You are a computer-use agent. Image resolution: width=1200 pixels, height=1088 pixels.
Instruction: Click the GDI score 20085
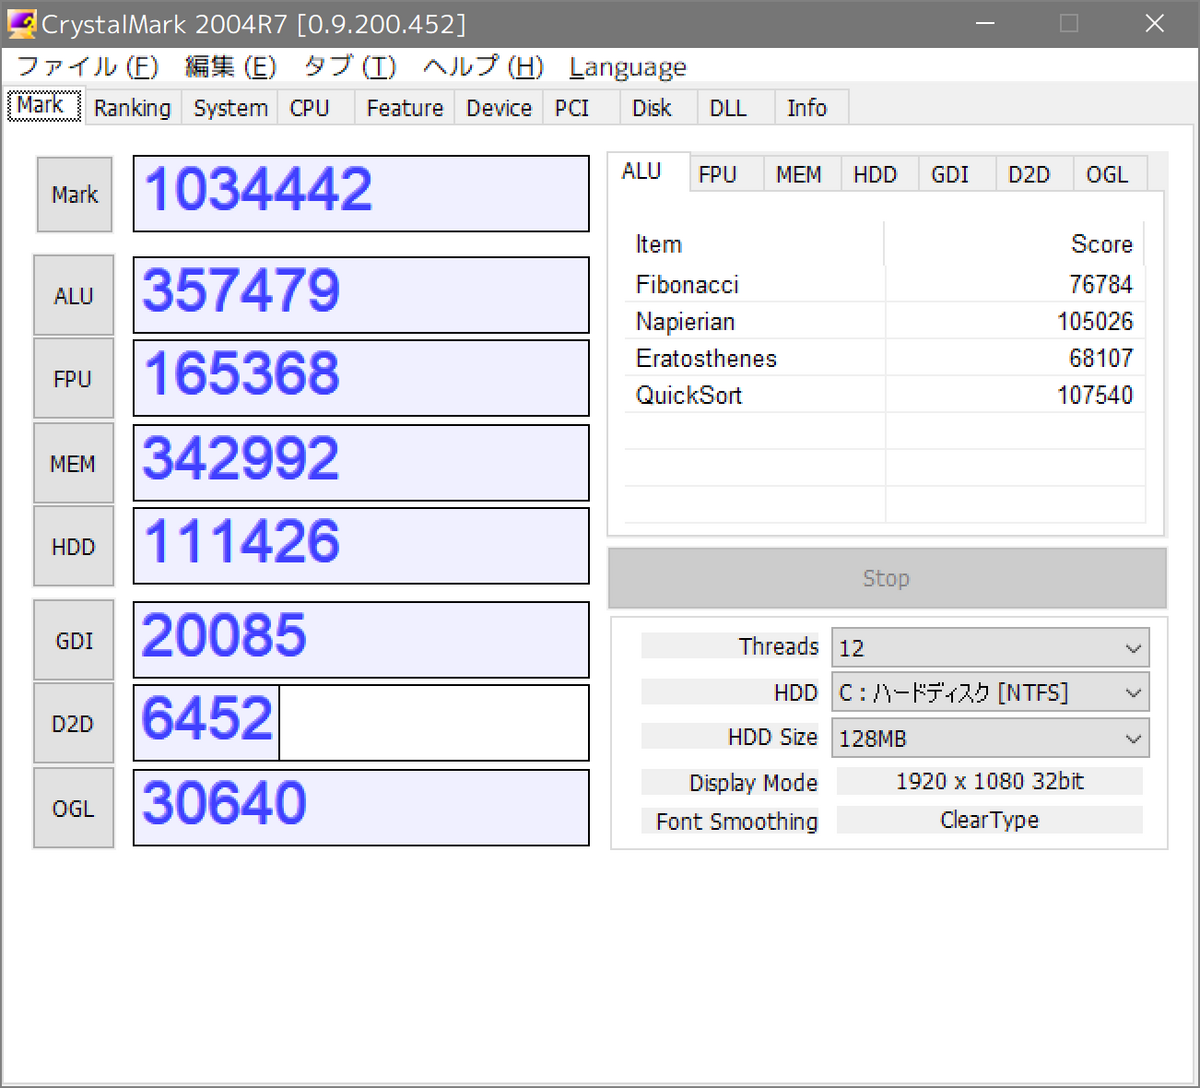point(361,640)
